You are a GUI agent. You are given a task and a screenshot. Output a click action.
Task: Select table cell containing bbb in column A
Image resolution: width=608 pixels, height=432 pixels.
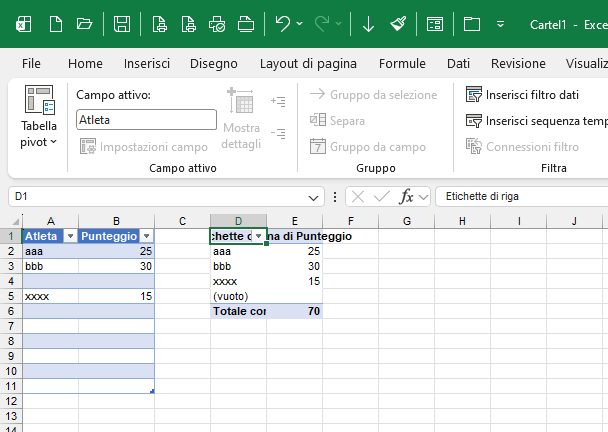pyautogui.click(x=50, y=266)
